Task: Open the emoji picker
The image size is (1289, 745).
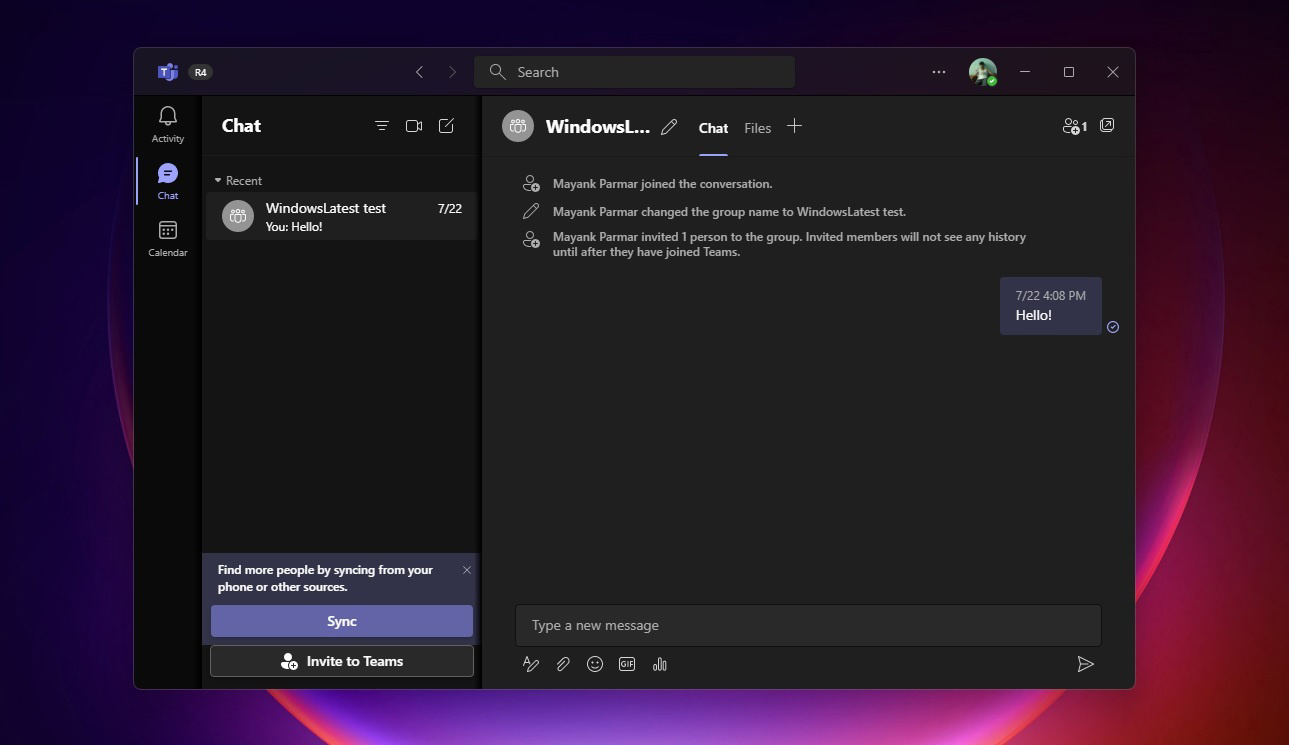Action: (595, 664)
